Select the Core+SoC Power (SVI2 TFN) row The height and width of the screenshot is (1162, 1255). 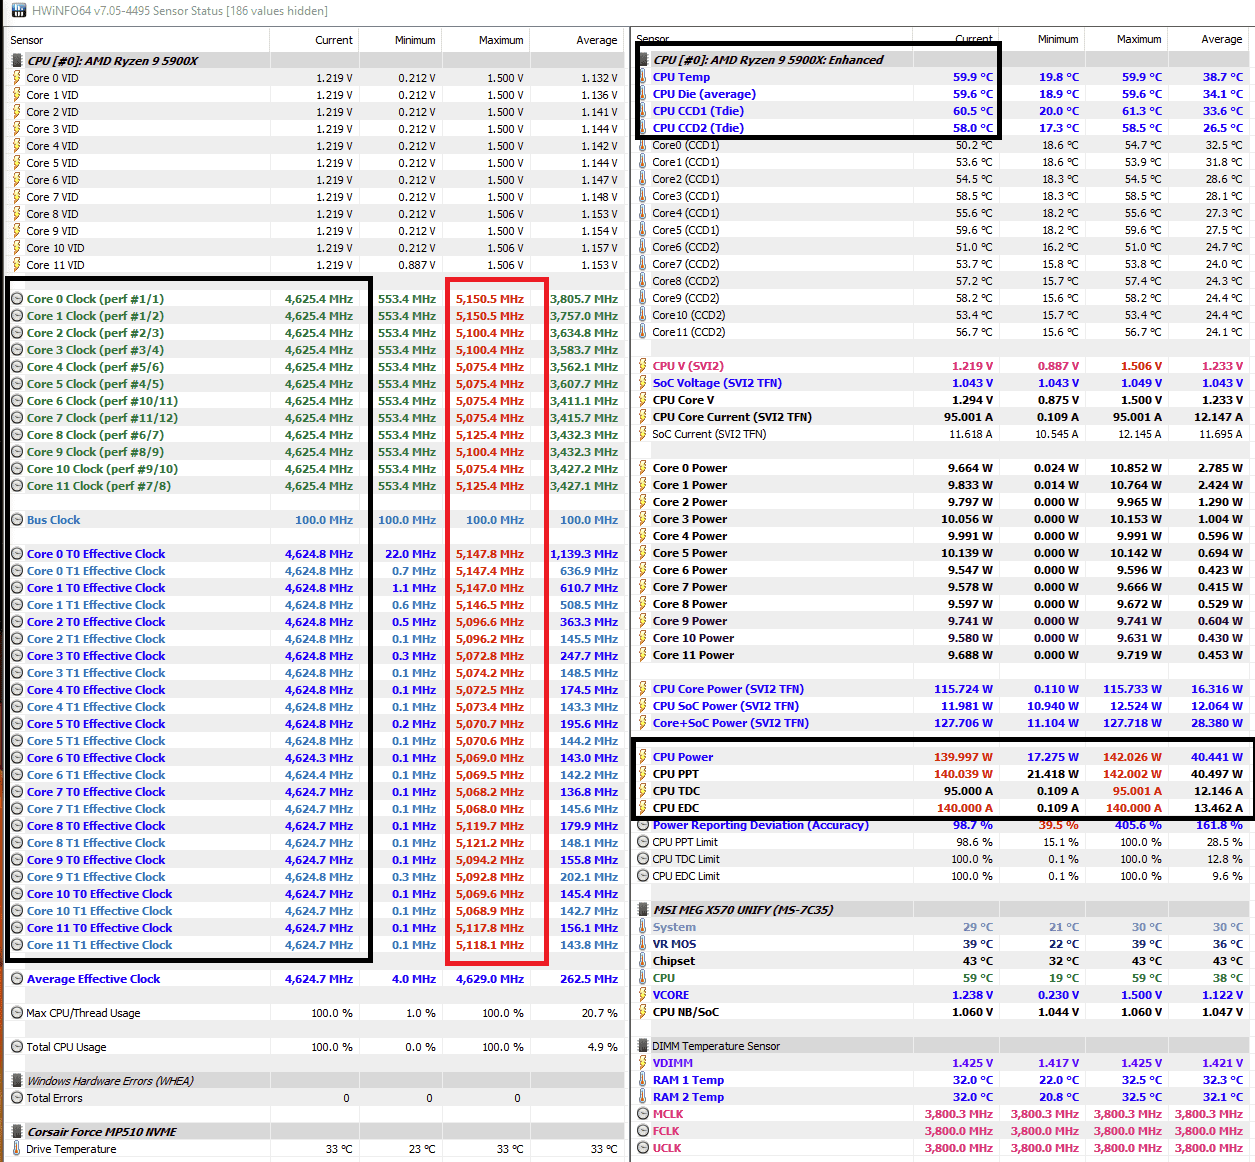[x=943, y=723]
